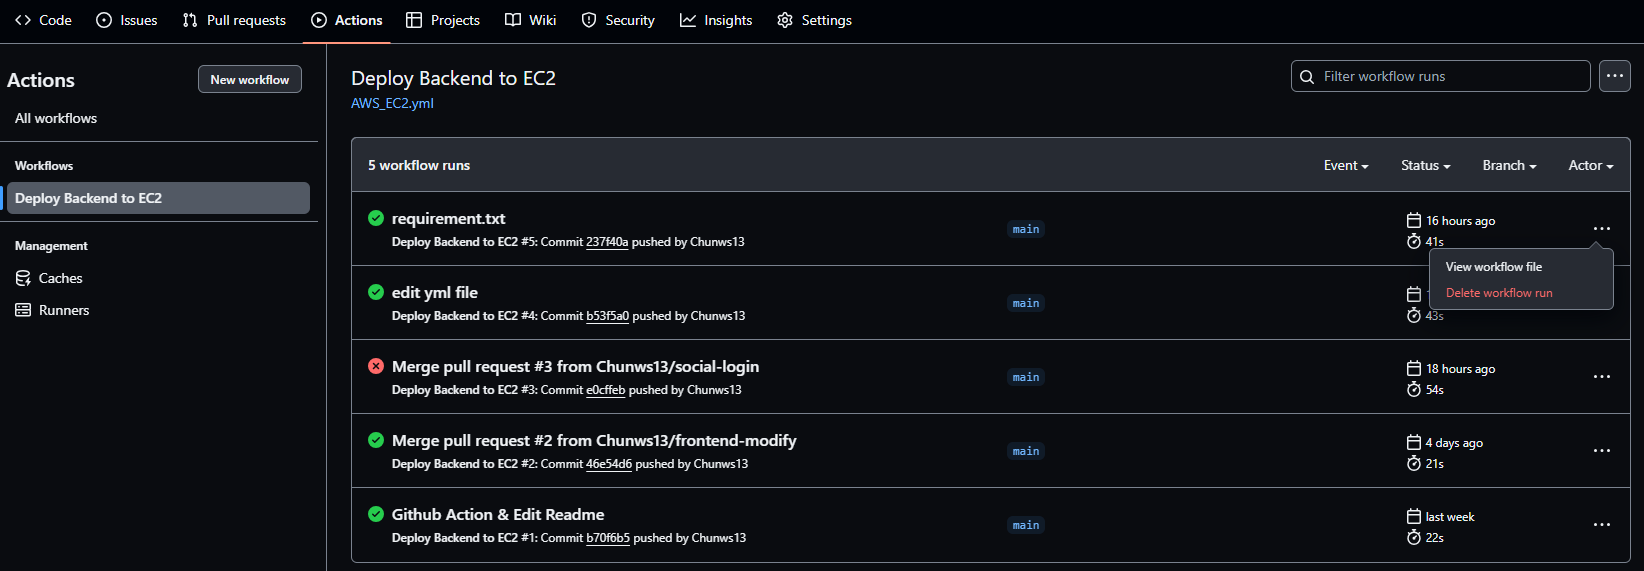The height and width of the screenshot is (571, 1644).
Task: Click the 16 hours ago timestamp
Action: tap(1460, 221)
